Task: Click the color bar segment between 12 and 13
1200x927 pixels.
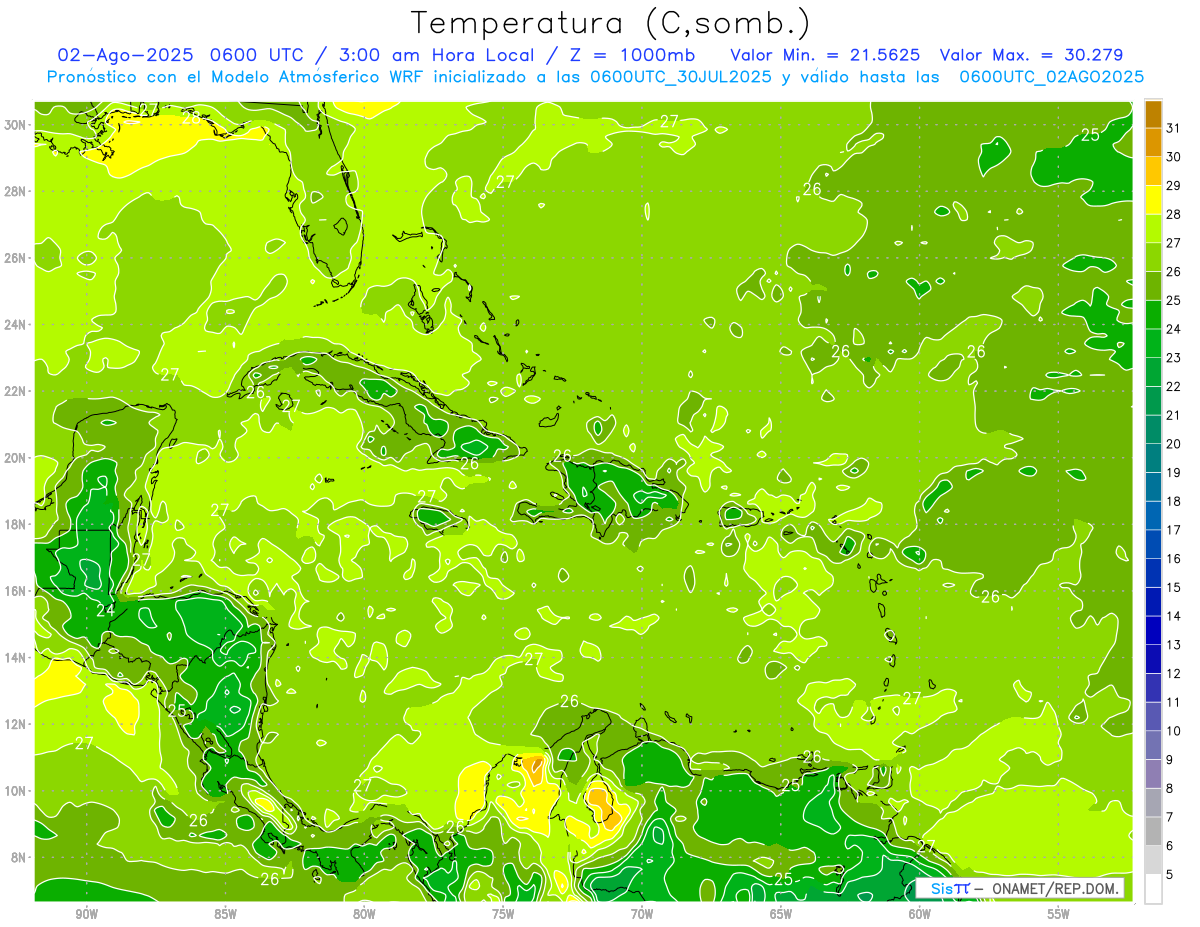Action: [x=1153, y=659]
